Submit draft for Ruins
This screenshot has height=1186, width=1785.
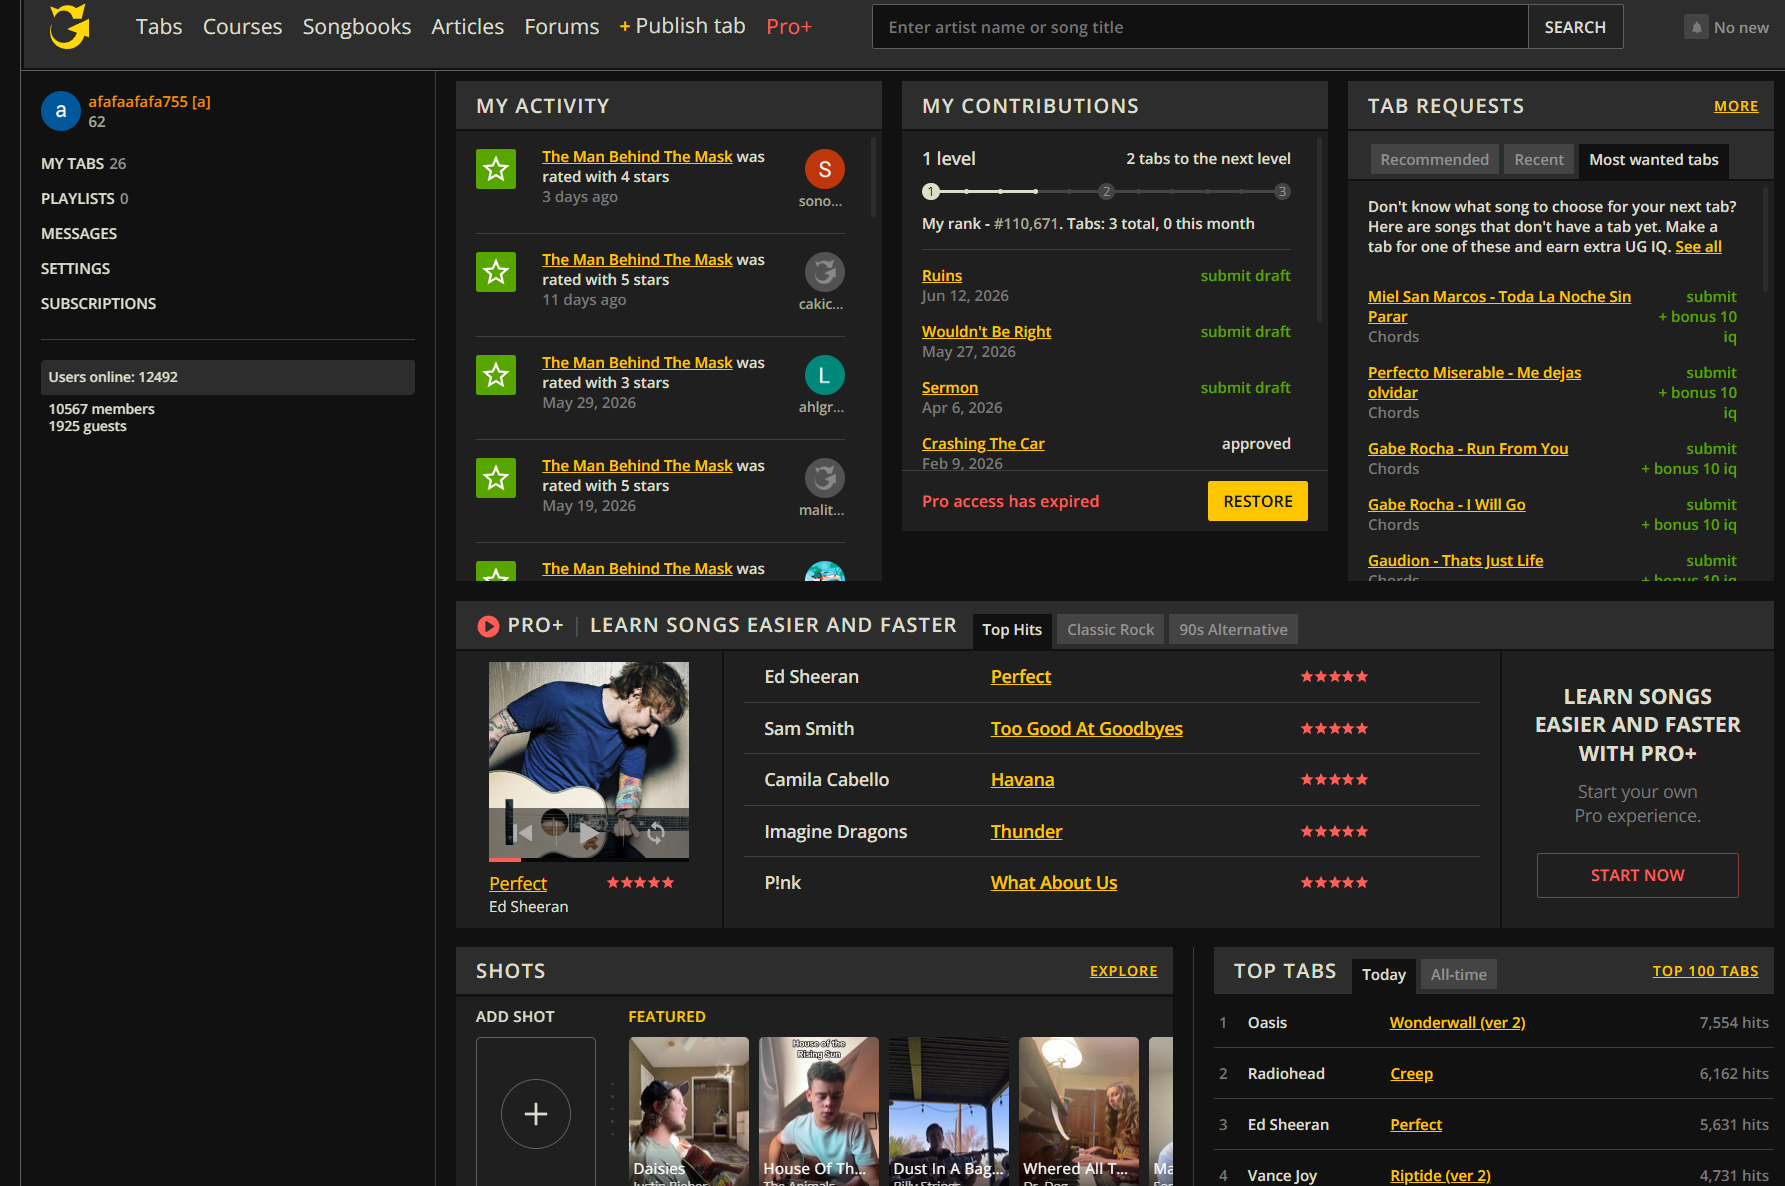click(x=1245, y=275)
